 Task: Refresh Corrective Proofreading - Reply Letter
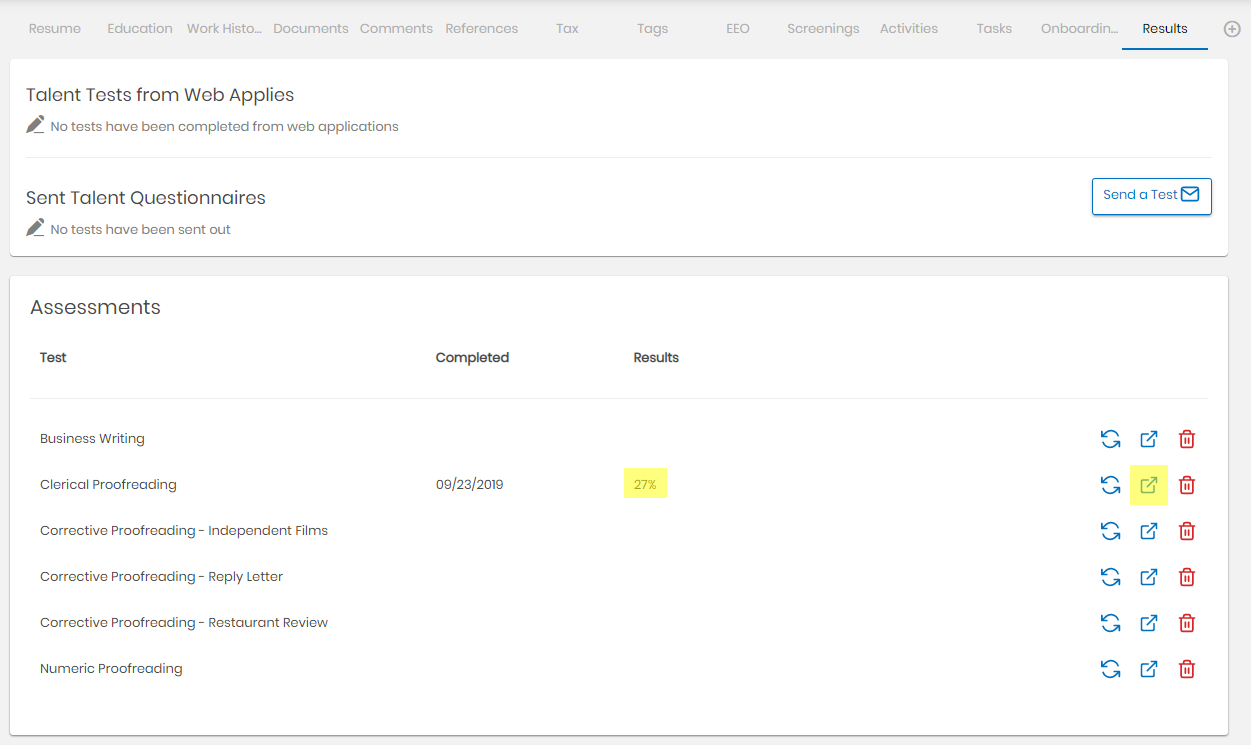(1110, 577)
